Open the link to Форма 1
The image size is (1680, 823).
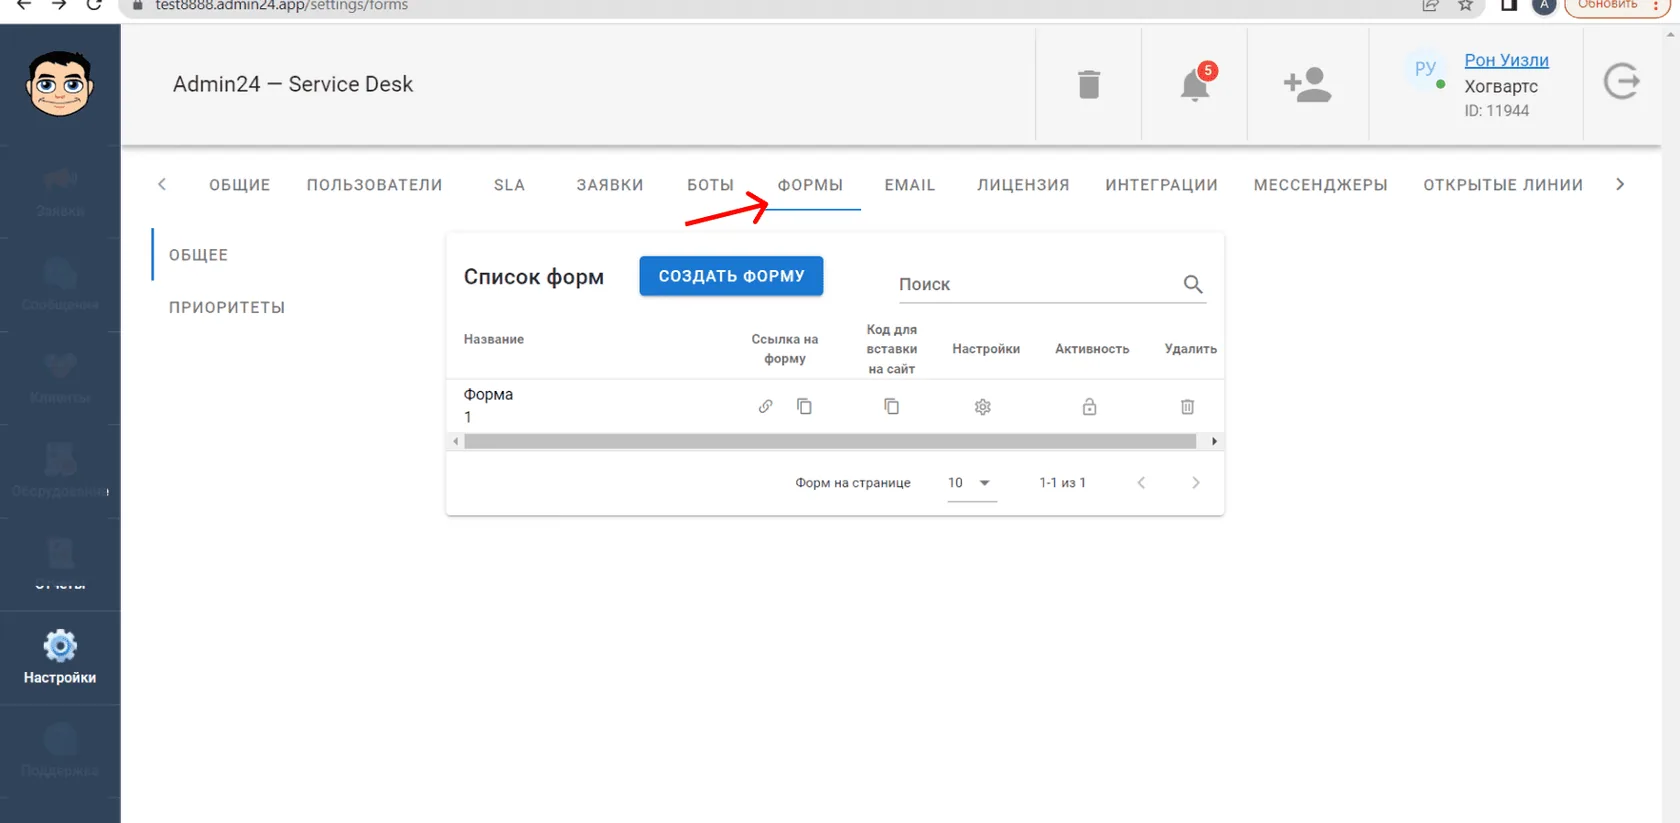click(x=765, y=406)
